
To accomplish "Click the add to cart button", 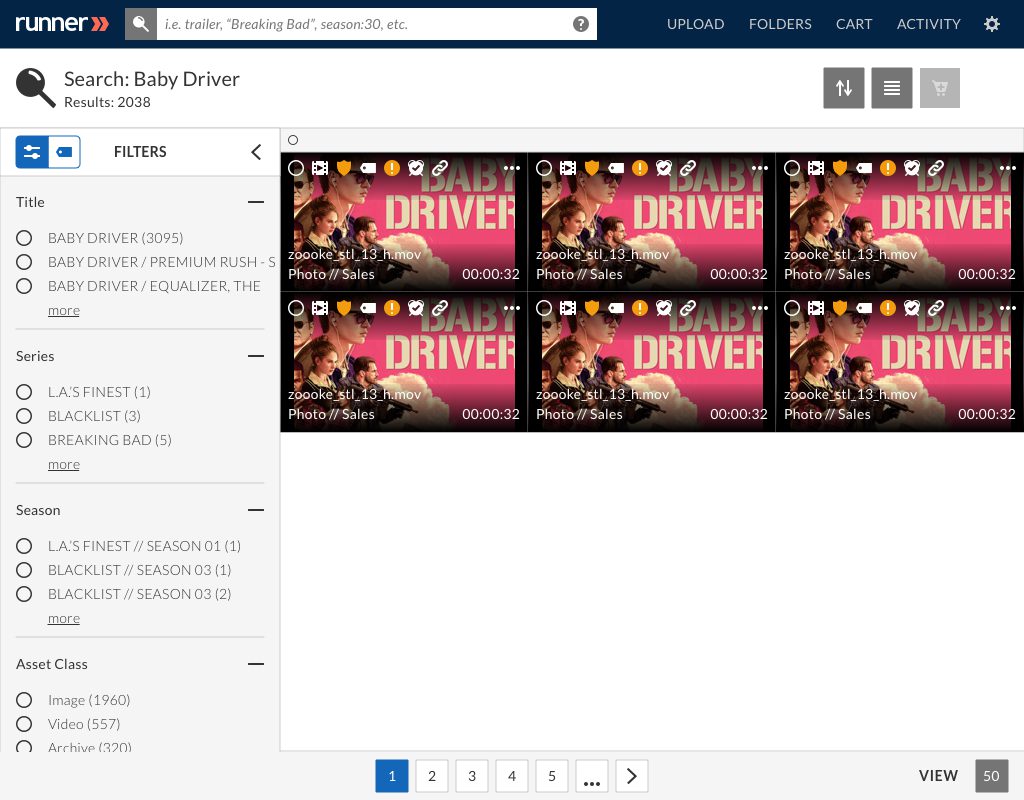I will (x=940, y=88).
